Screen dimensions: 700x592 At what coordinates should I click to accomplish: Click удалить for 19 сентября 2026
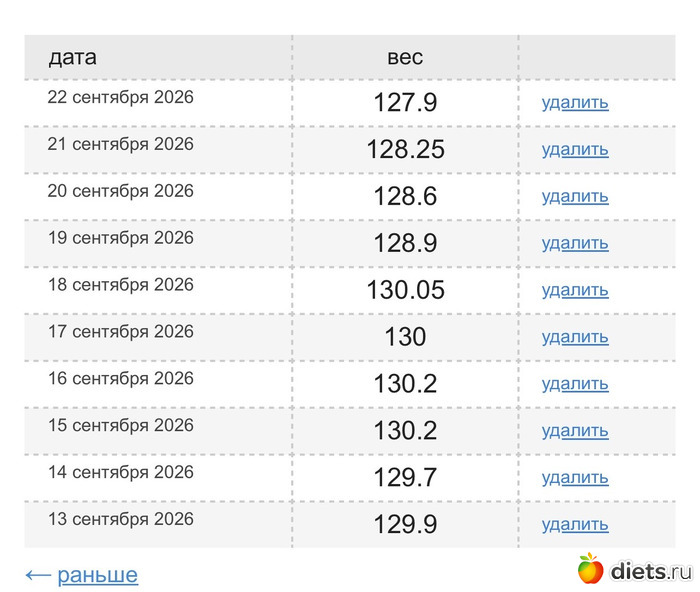(x=575, y=243)
